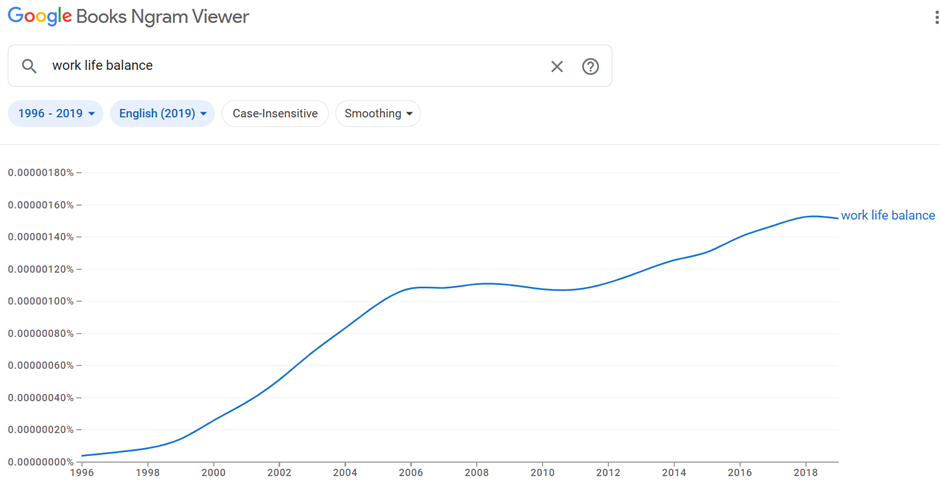
Task: Open the Smoothing dropdown
Action: click(378, 114)
